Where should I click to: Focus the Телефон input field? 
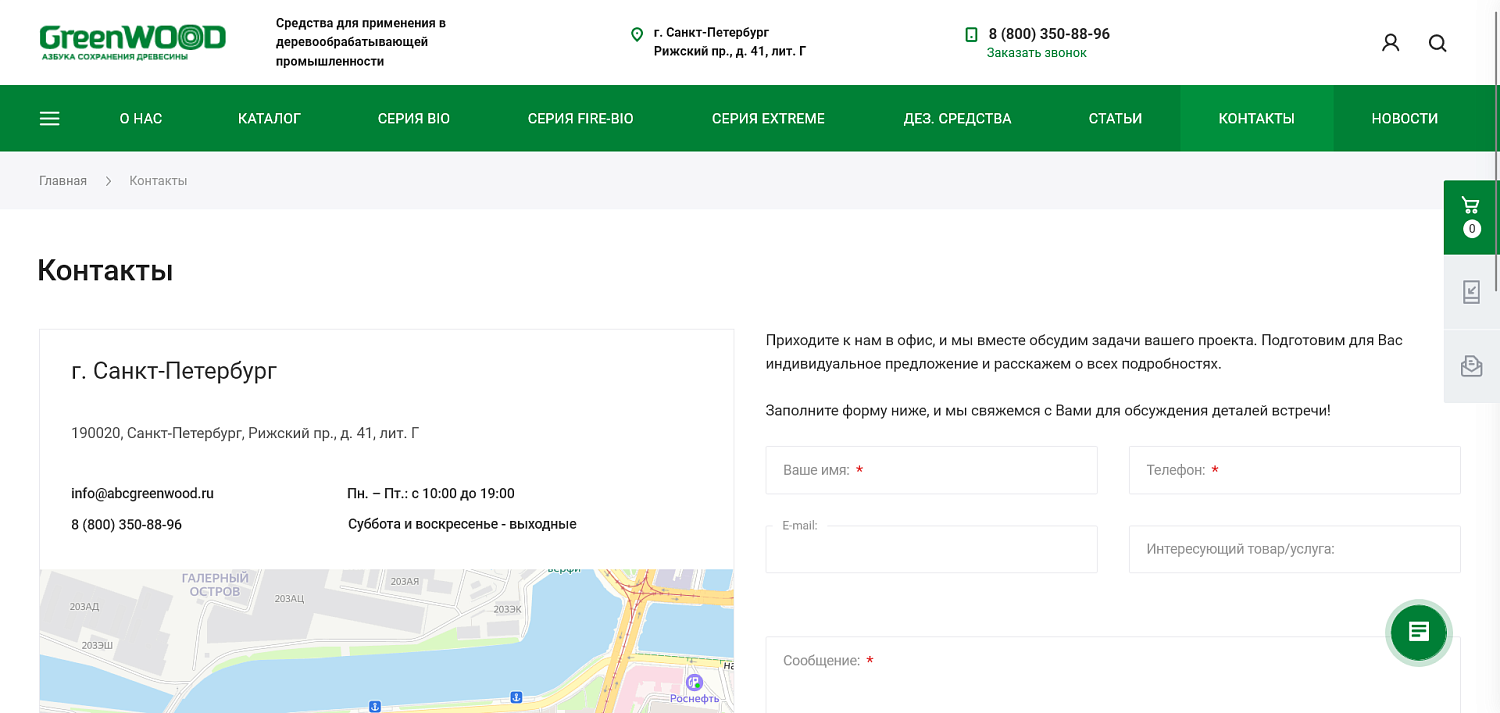[x=1294, y=470]
